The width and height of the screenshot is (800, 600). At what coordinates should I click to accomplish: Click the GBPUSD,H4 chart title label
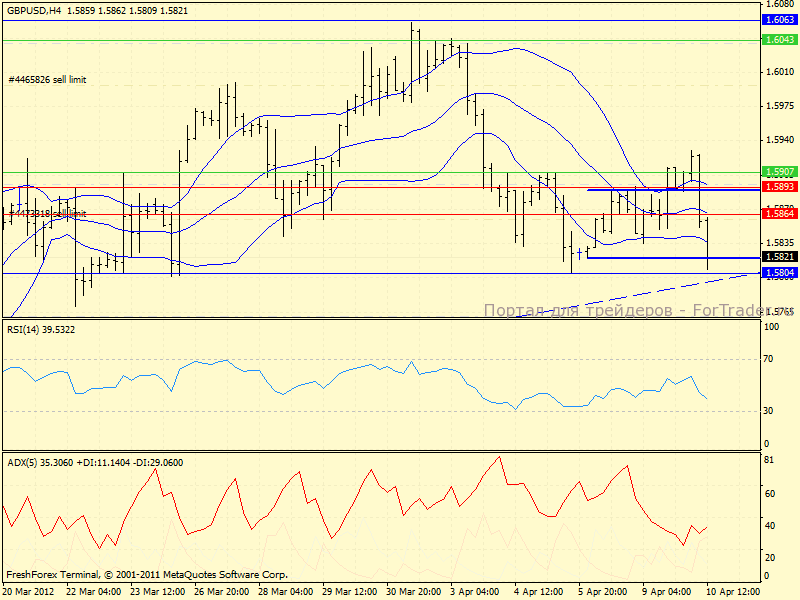coord(33,10)
